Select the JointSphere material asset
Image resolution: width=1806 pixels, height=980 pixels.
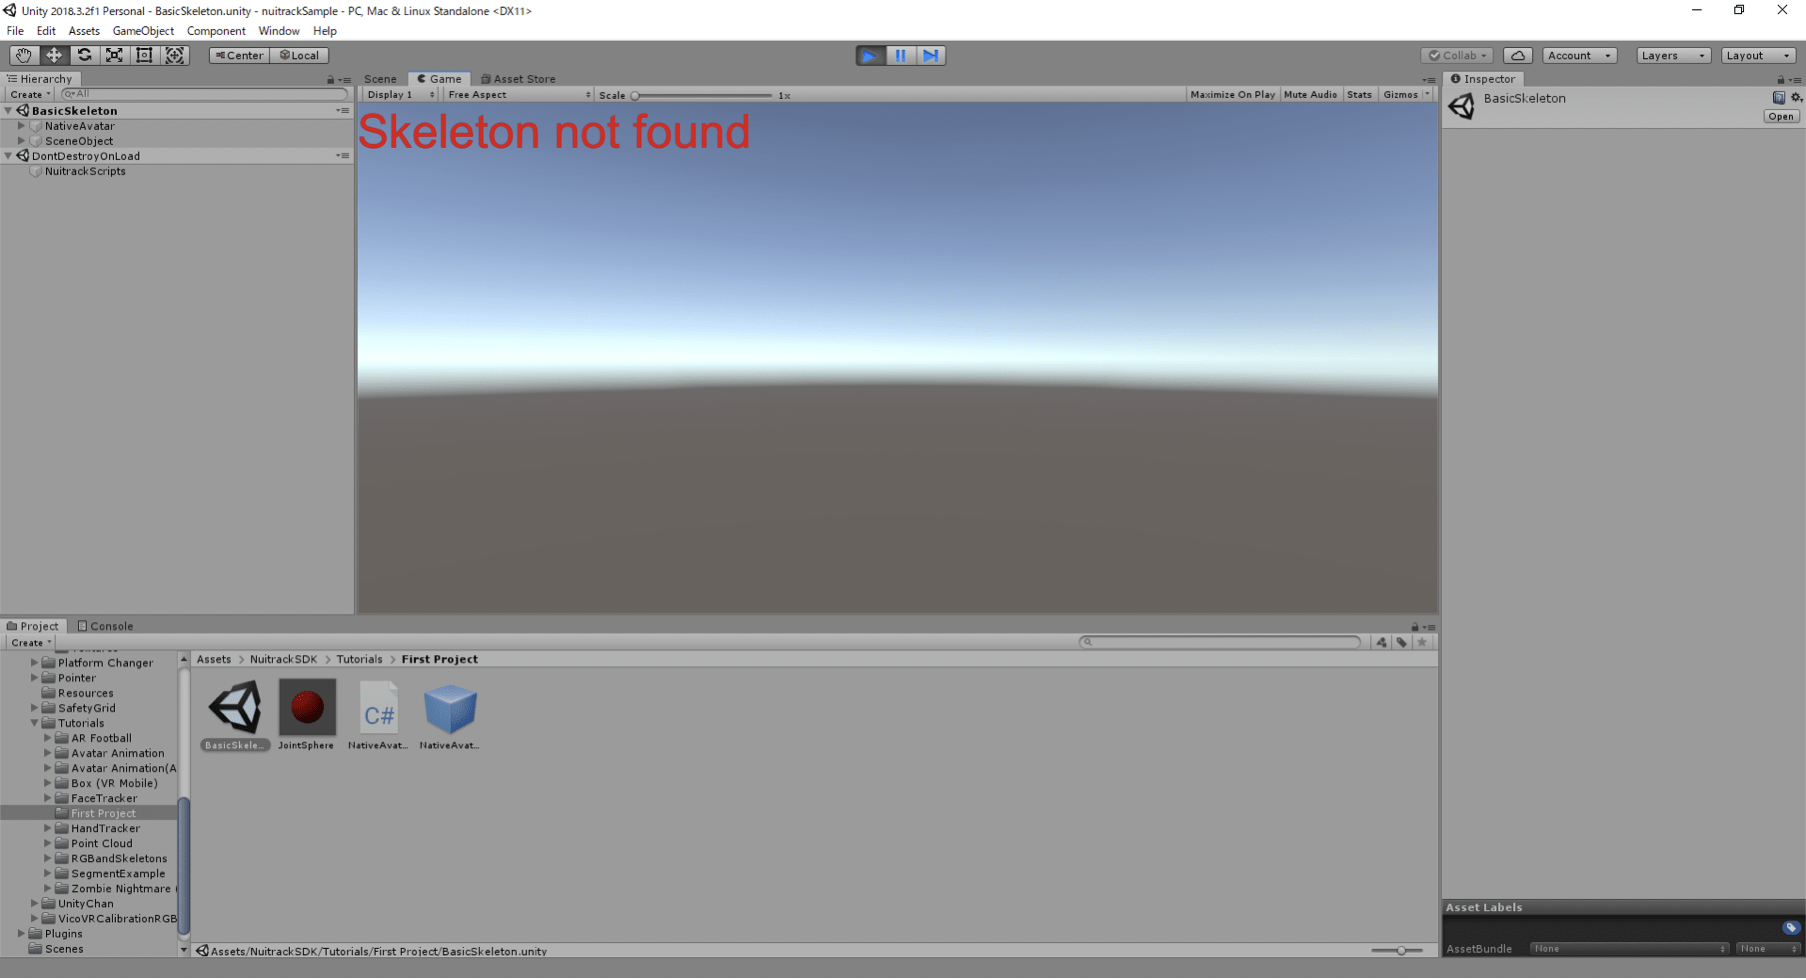tap(307, 707)
